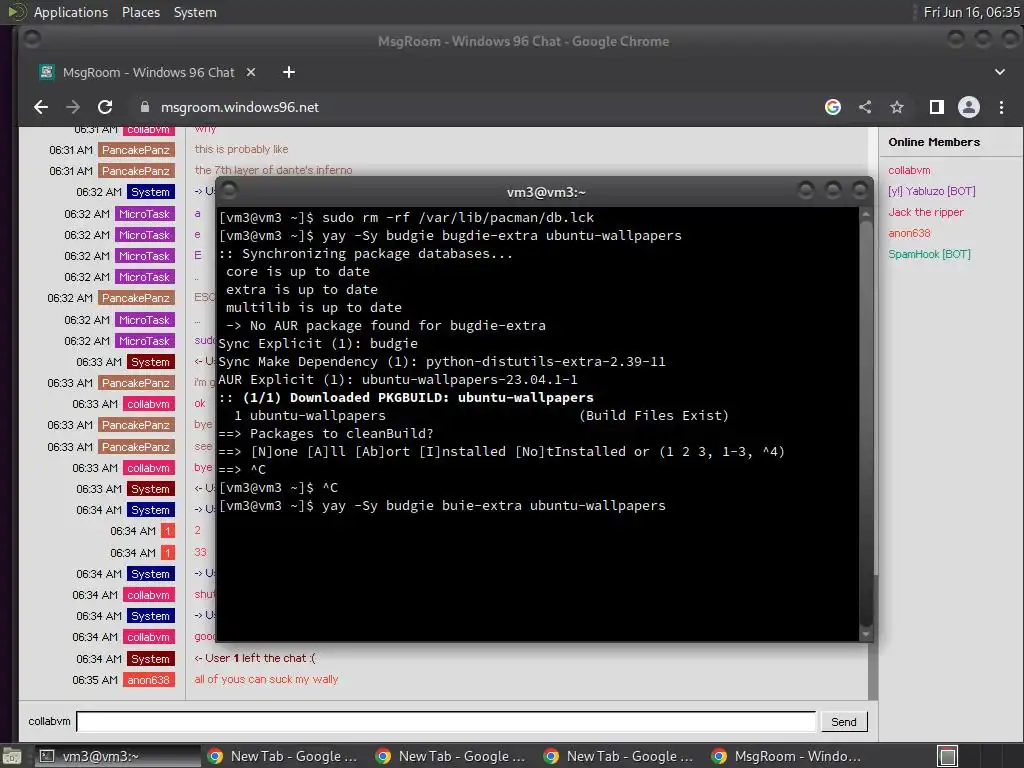This screenshot has width=1024, height=768.
Task: Switch to MsgRoom window in taskbar
Action: [787, 756]
